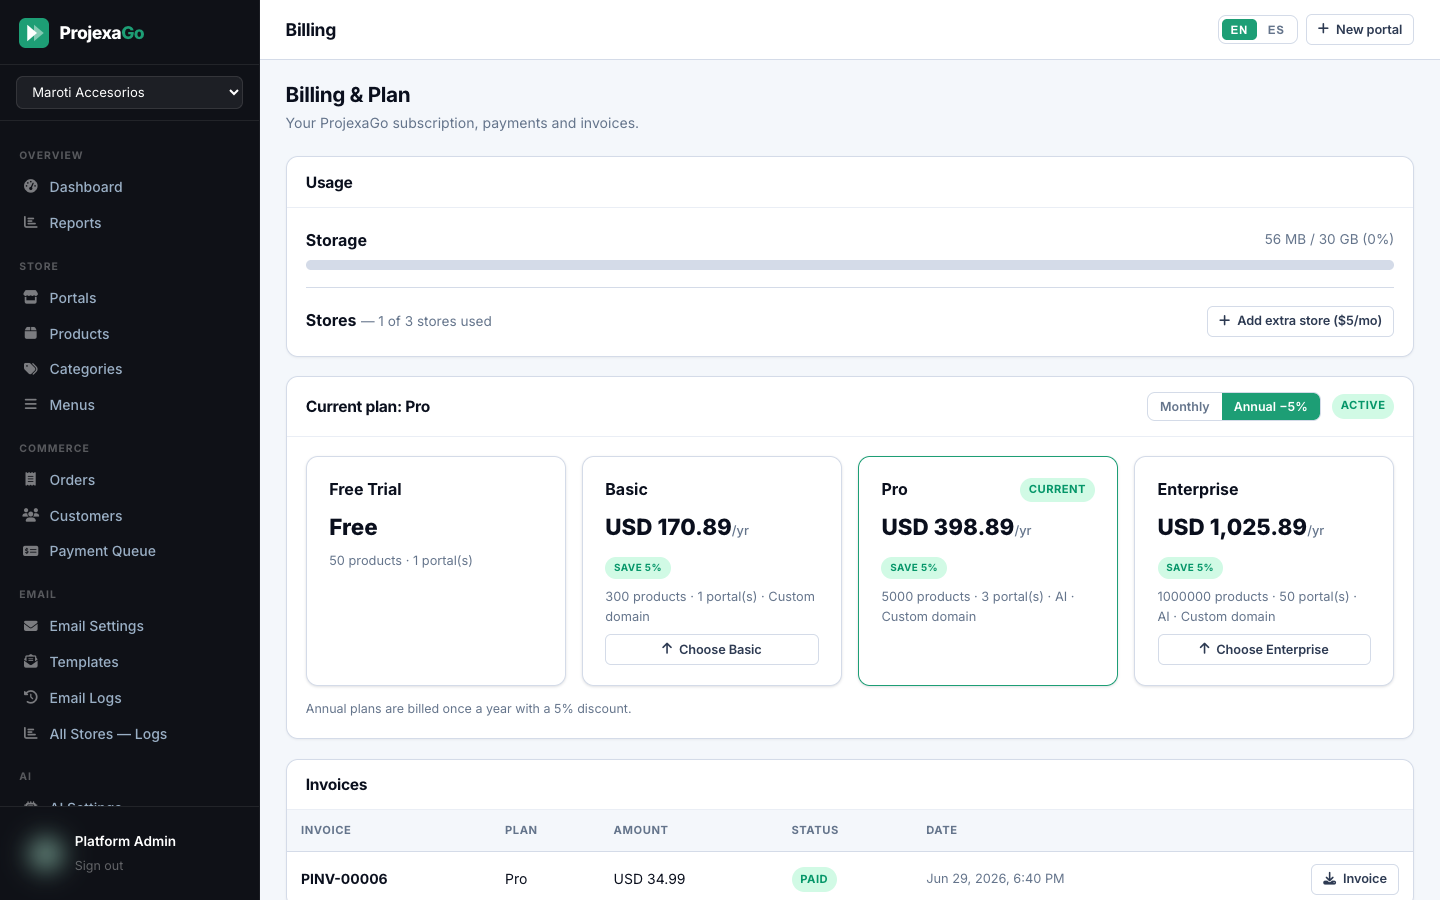Image resolution: width=1440 pixels, height=900 pixels.
Task: Click the Categories tags icon
Action: click(x=31, y=368)
